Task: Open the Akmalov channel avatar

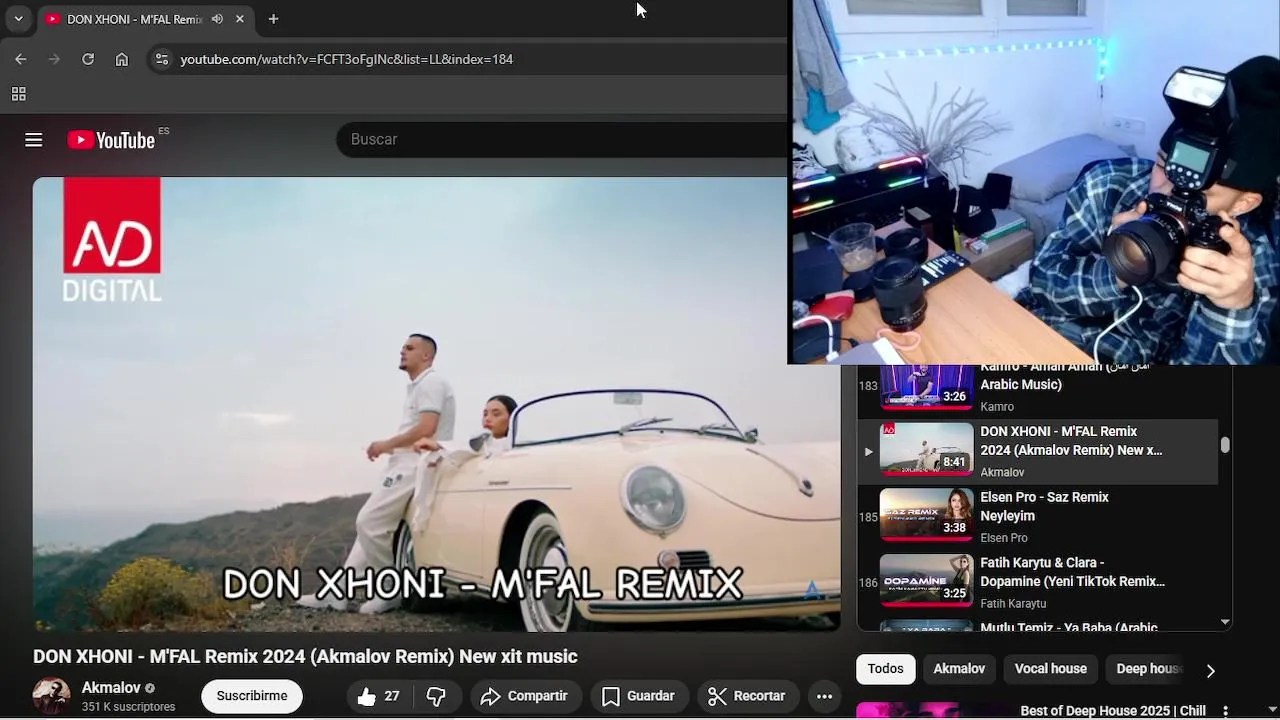Action: (x=52, y=696)
